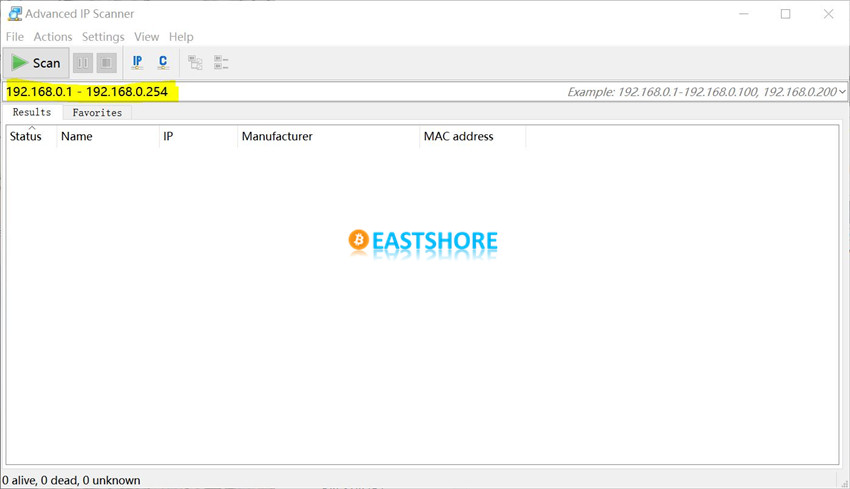Open the File menu
850x489 pixels.
[15, 37]
